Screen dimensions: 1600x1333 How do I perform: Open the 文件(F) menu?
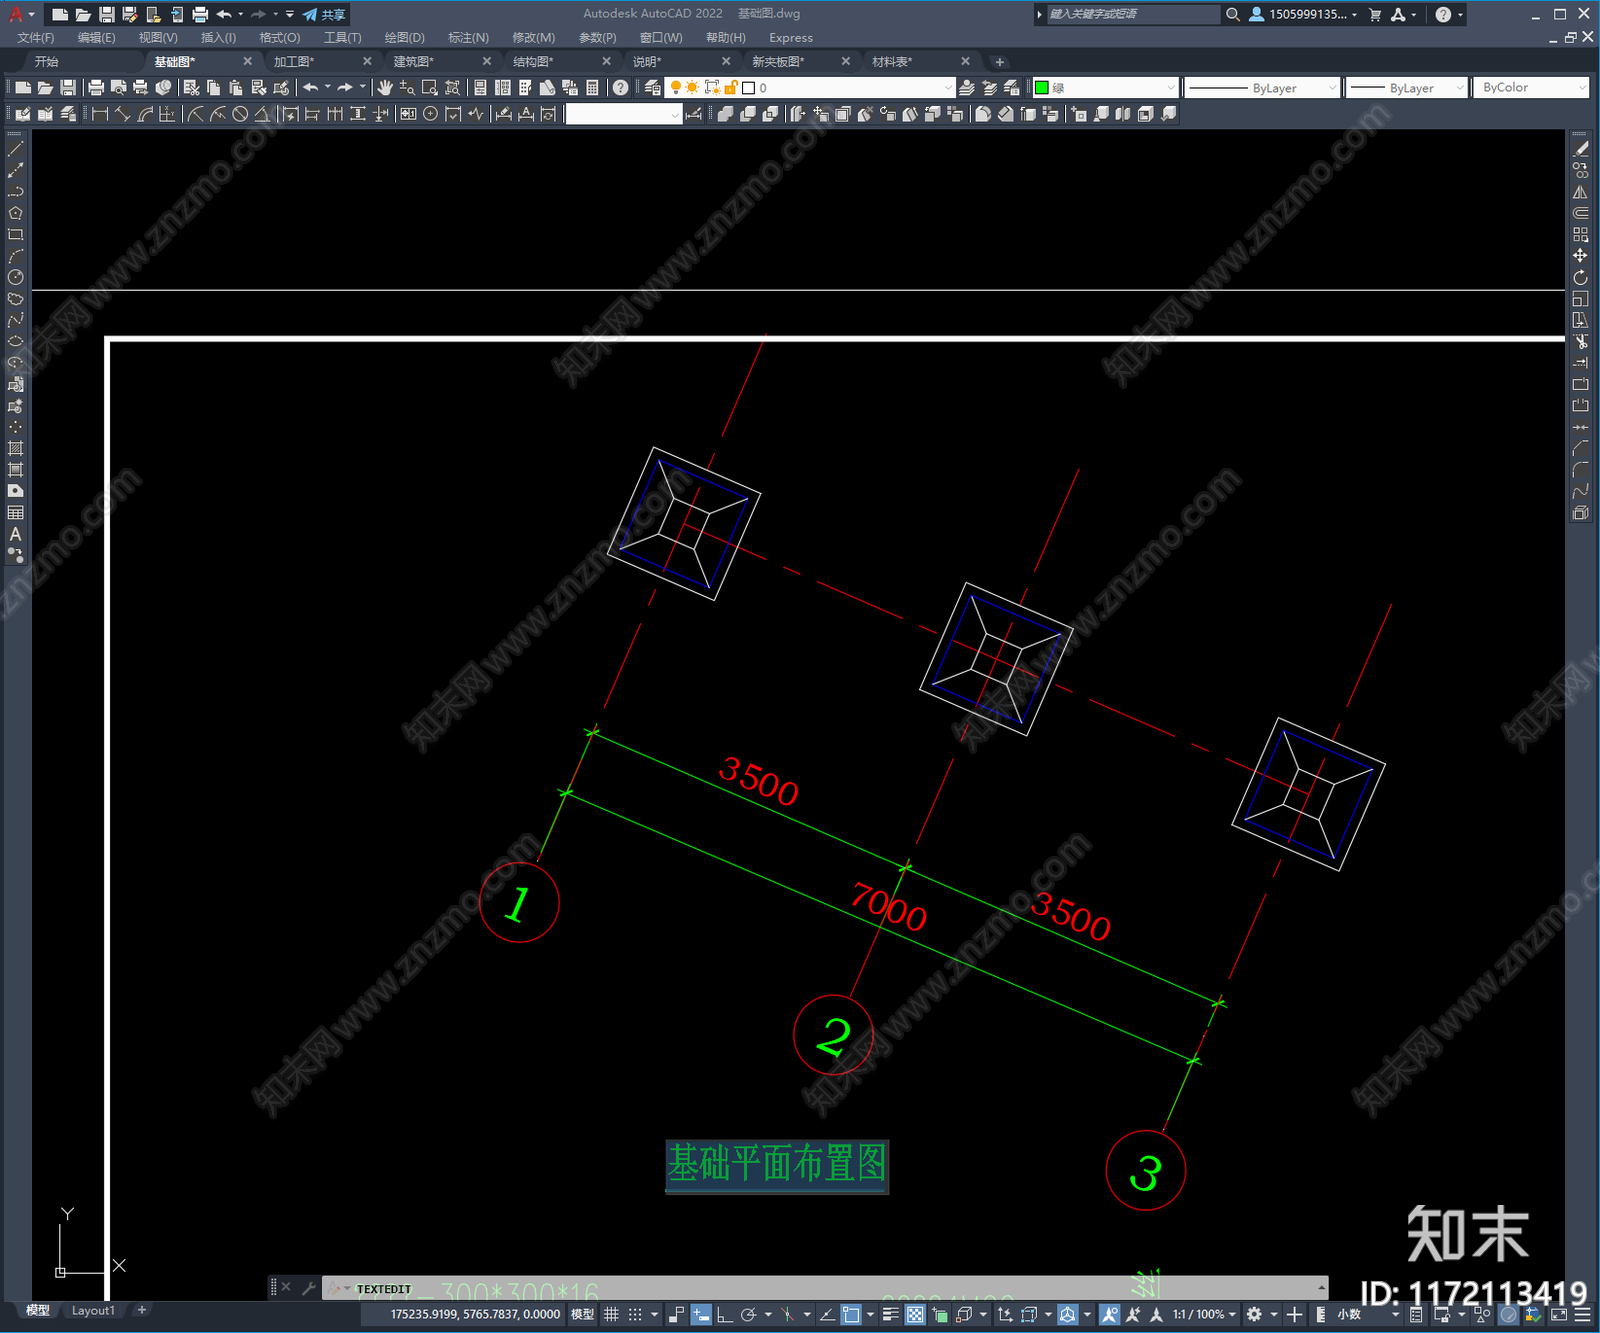(35, 38)
